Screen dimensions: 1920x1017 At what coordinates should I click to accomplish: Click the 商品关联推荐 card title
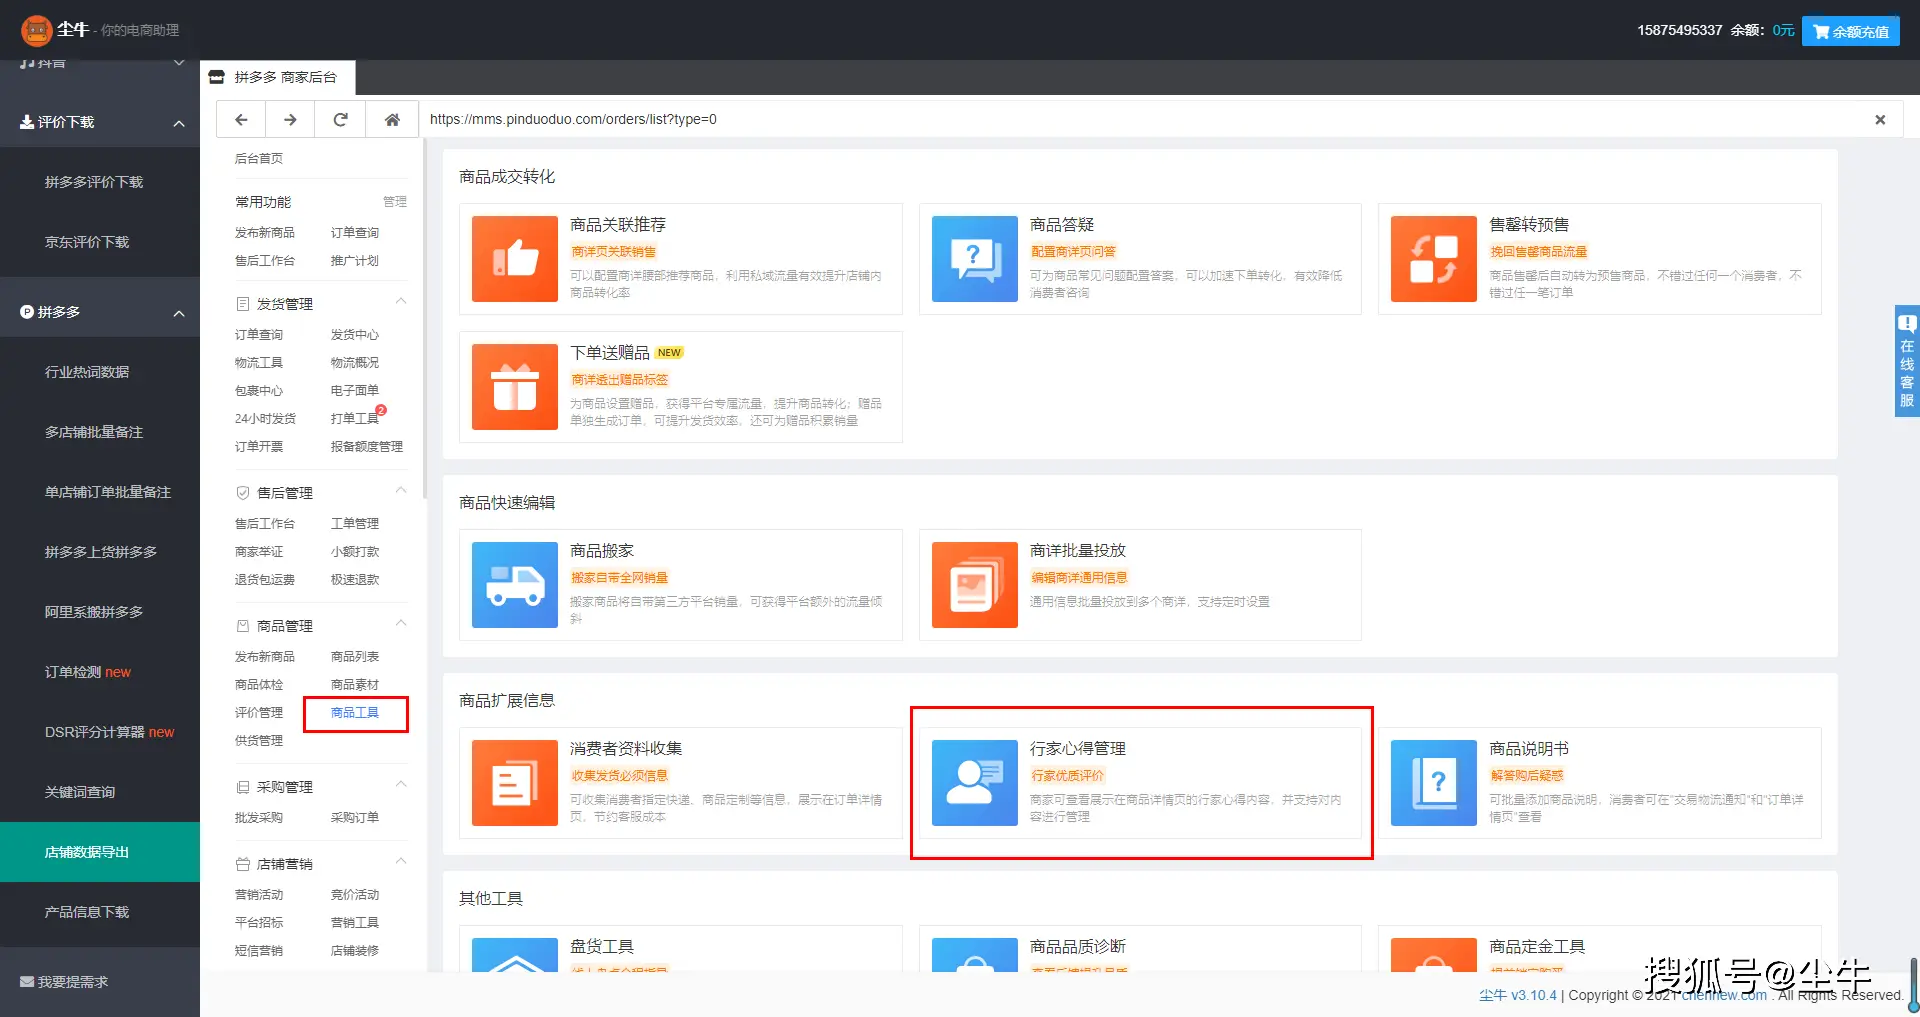pyautogui.click(x=618, y=225)
